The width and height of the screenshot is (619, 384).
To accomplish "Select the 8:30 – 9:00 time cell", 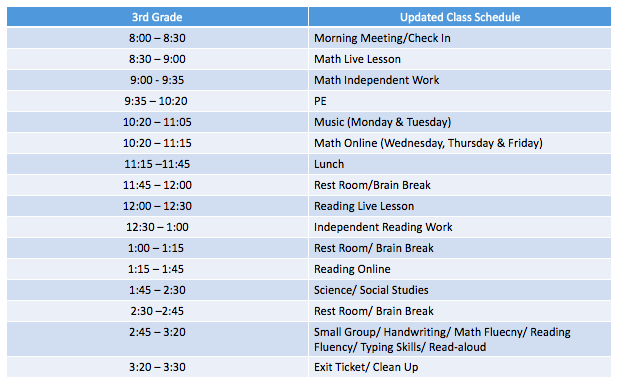I will tap(157, 59).
